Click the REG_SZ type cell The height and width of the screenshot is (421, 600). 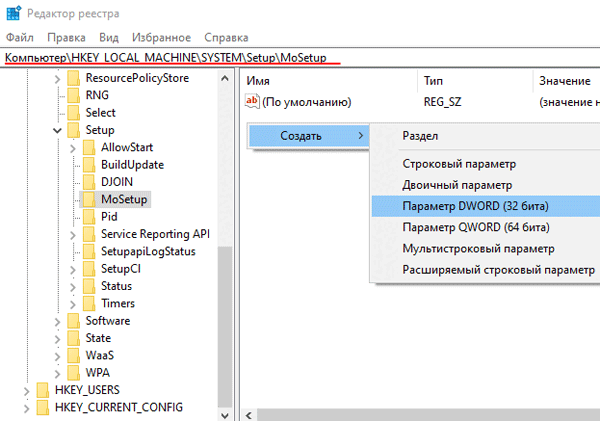pyautogui.click(x=442, y=102)
